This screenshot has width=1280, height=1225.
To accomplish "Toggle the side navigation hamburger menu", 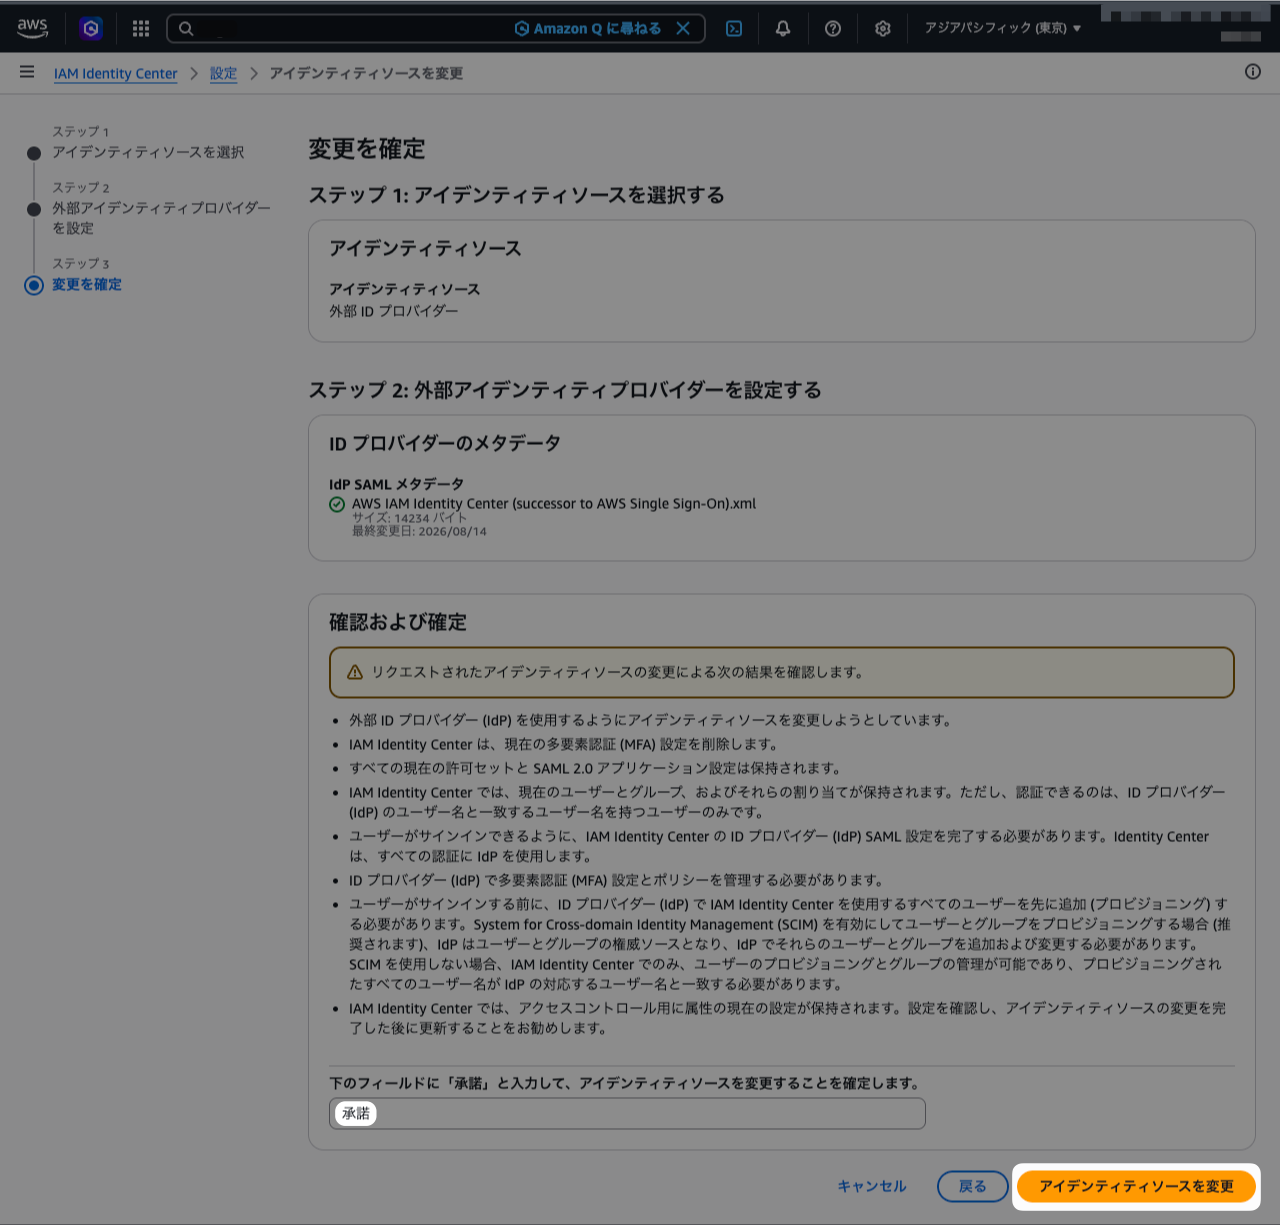I will coord(27,72).
